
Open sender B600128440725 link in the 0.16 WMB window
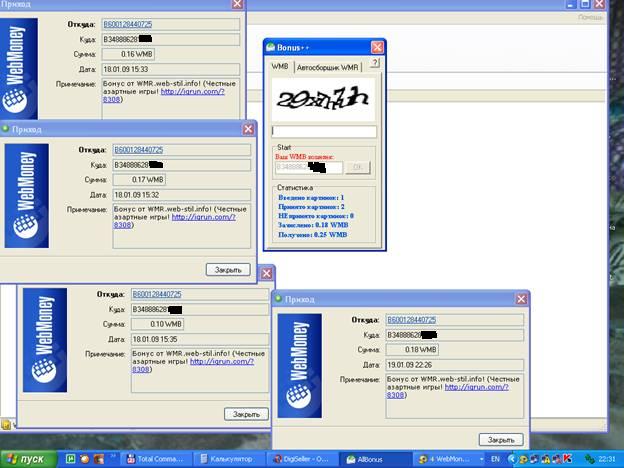point(128,24)
